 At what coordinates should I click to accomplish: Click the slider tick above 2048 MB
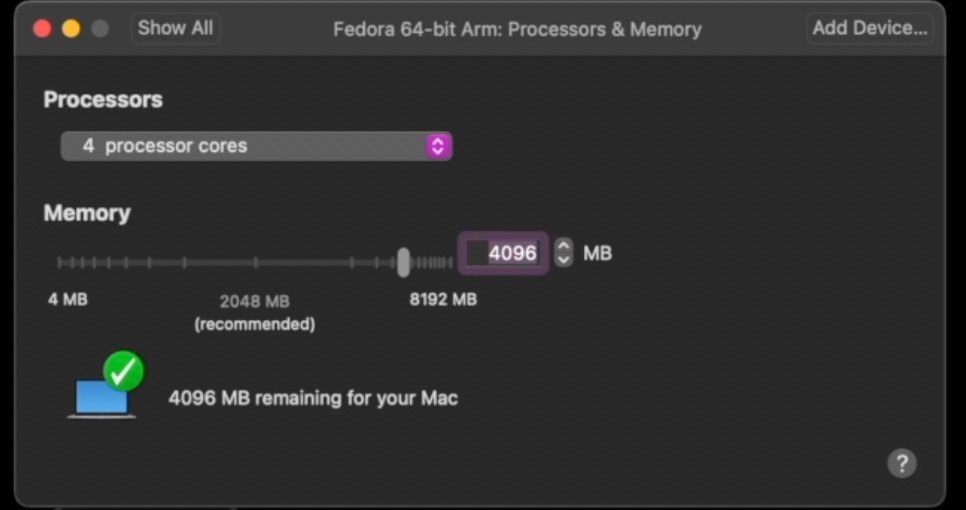[x=255, y=263]
